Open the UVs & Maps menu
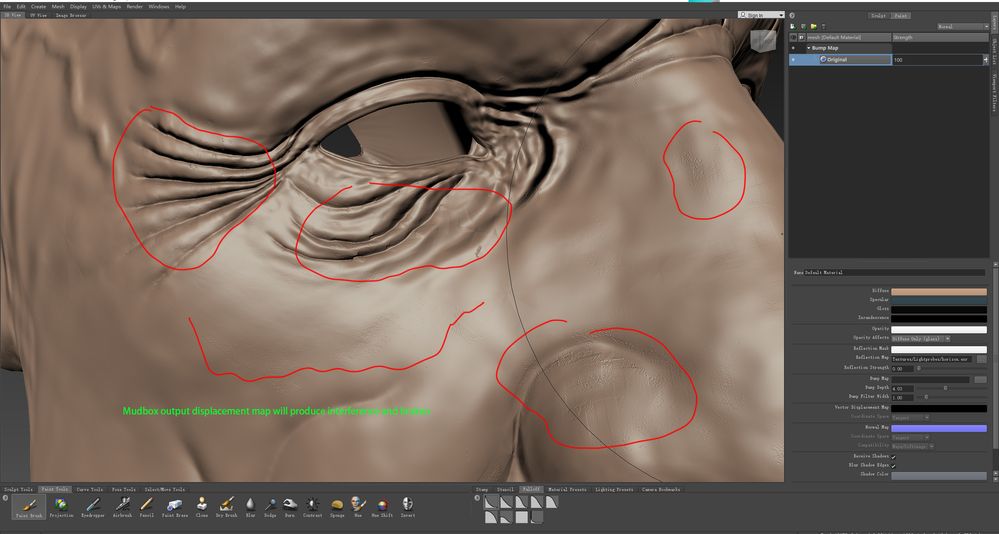The width and height of the screenshot is (999, 534). (106, 6)
